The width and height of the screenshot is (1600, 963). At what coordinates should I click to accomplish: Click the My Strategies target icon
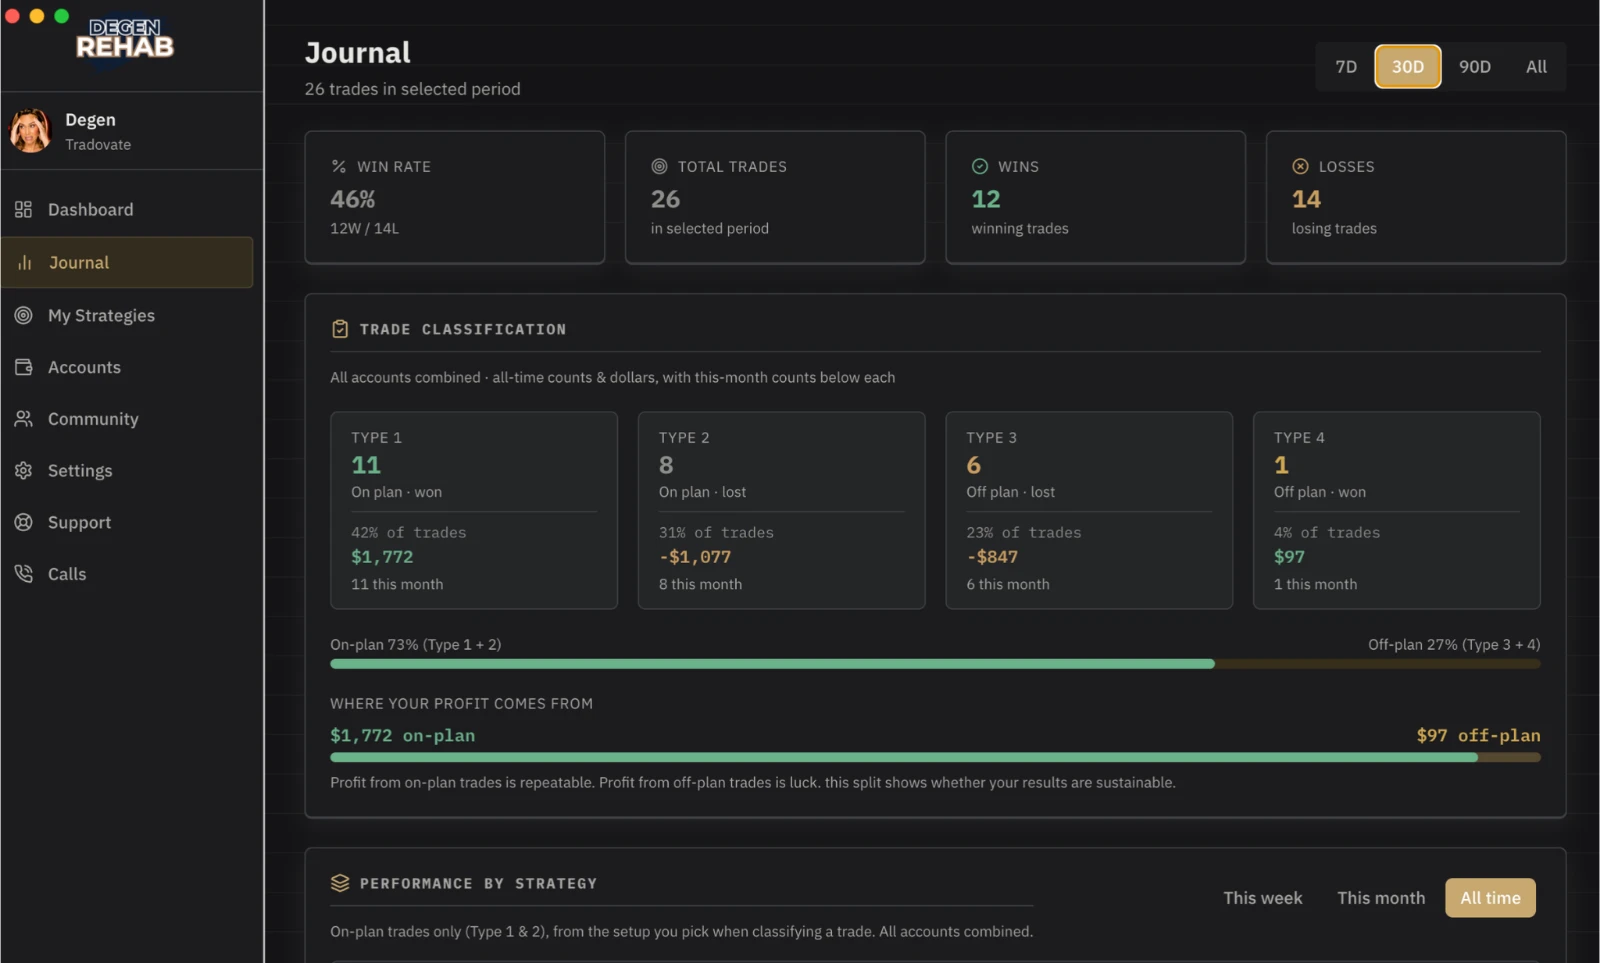pyautogui.click(x=23, y=315)
